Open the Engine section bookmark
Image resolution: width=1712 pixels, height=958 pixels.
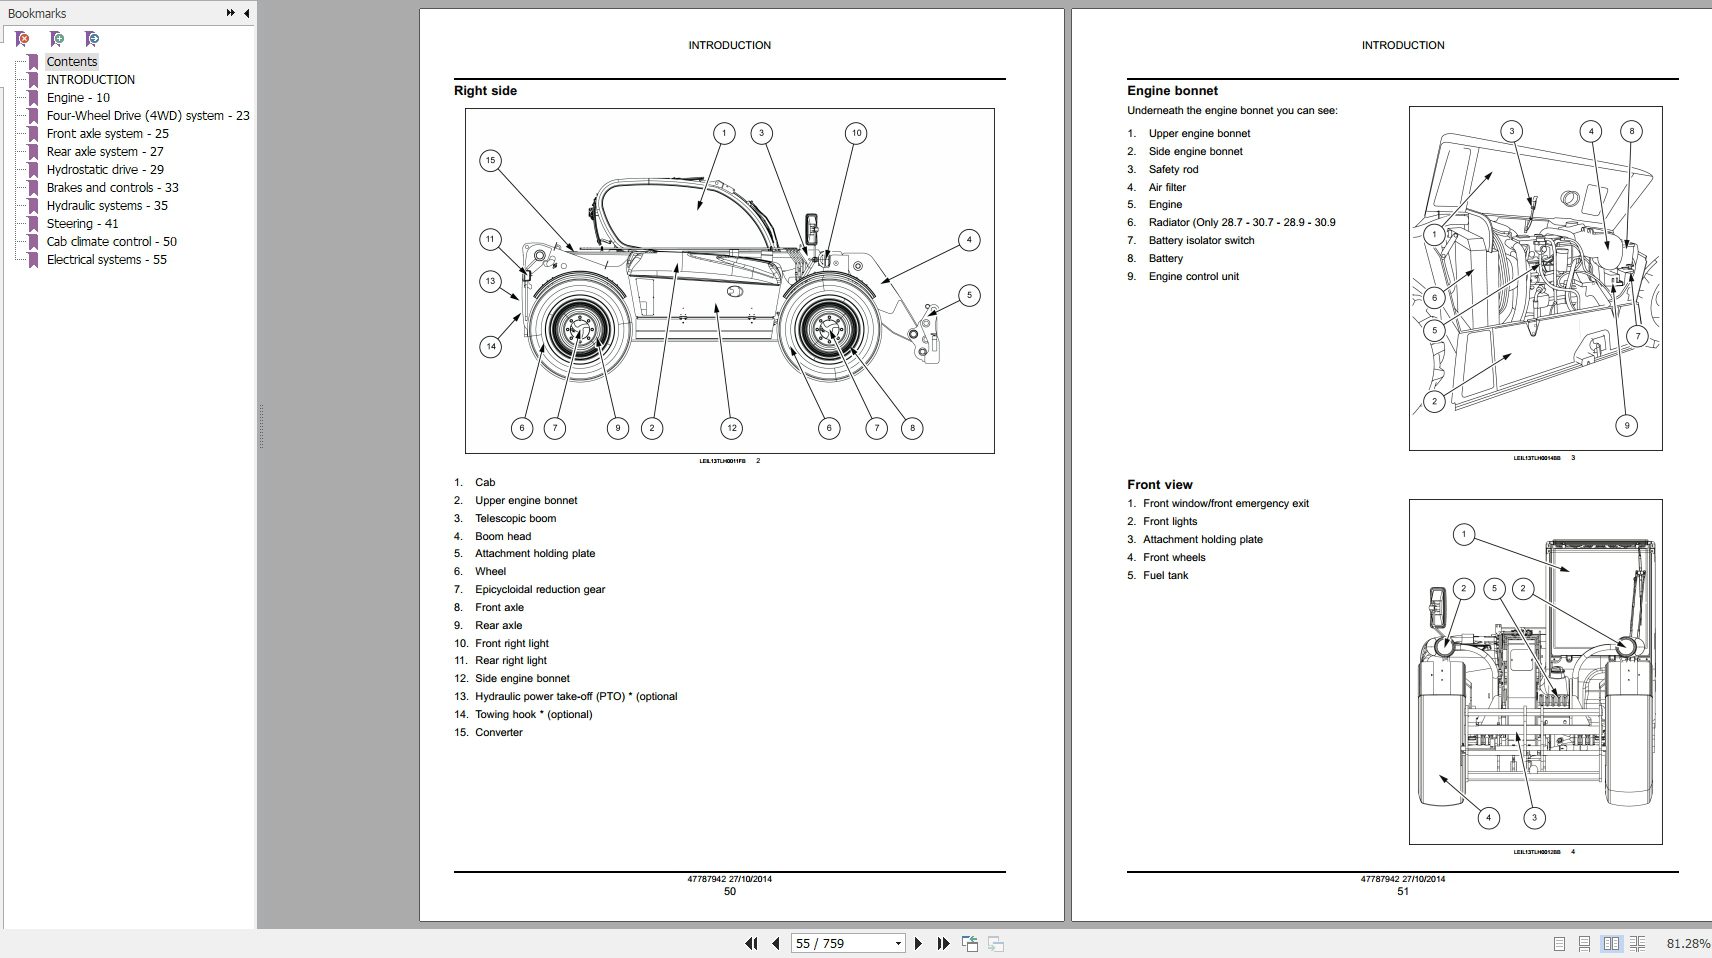pos(77,97)
